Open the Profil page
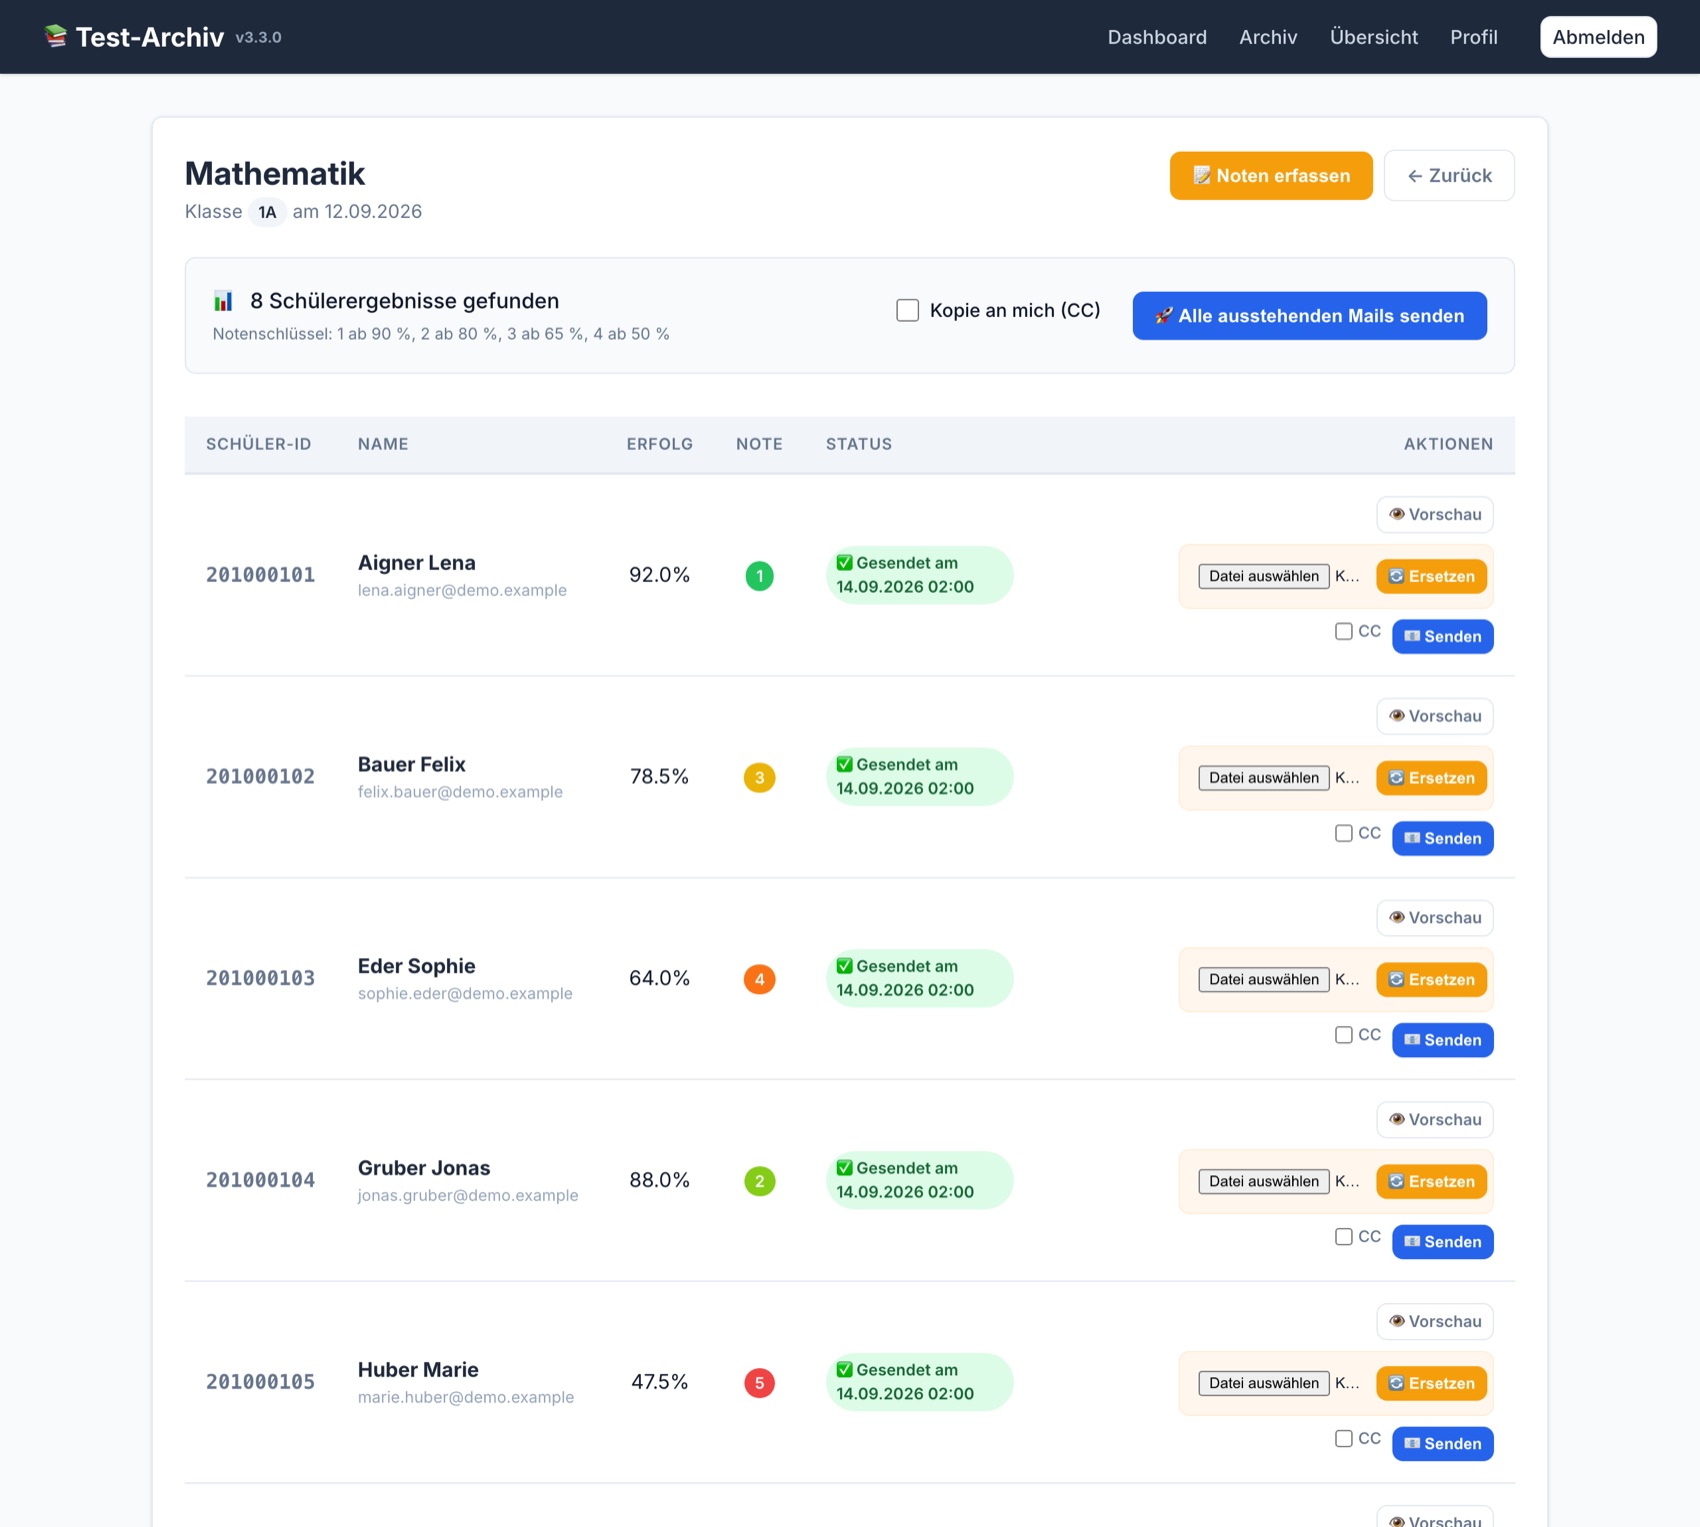This screenshot has height=1527, width=1700. tap(1474, 37)
